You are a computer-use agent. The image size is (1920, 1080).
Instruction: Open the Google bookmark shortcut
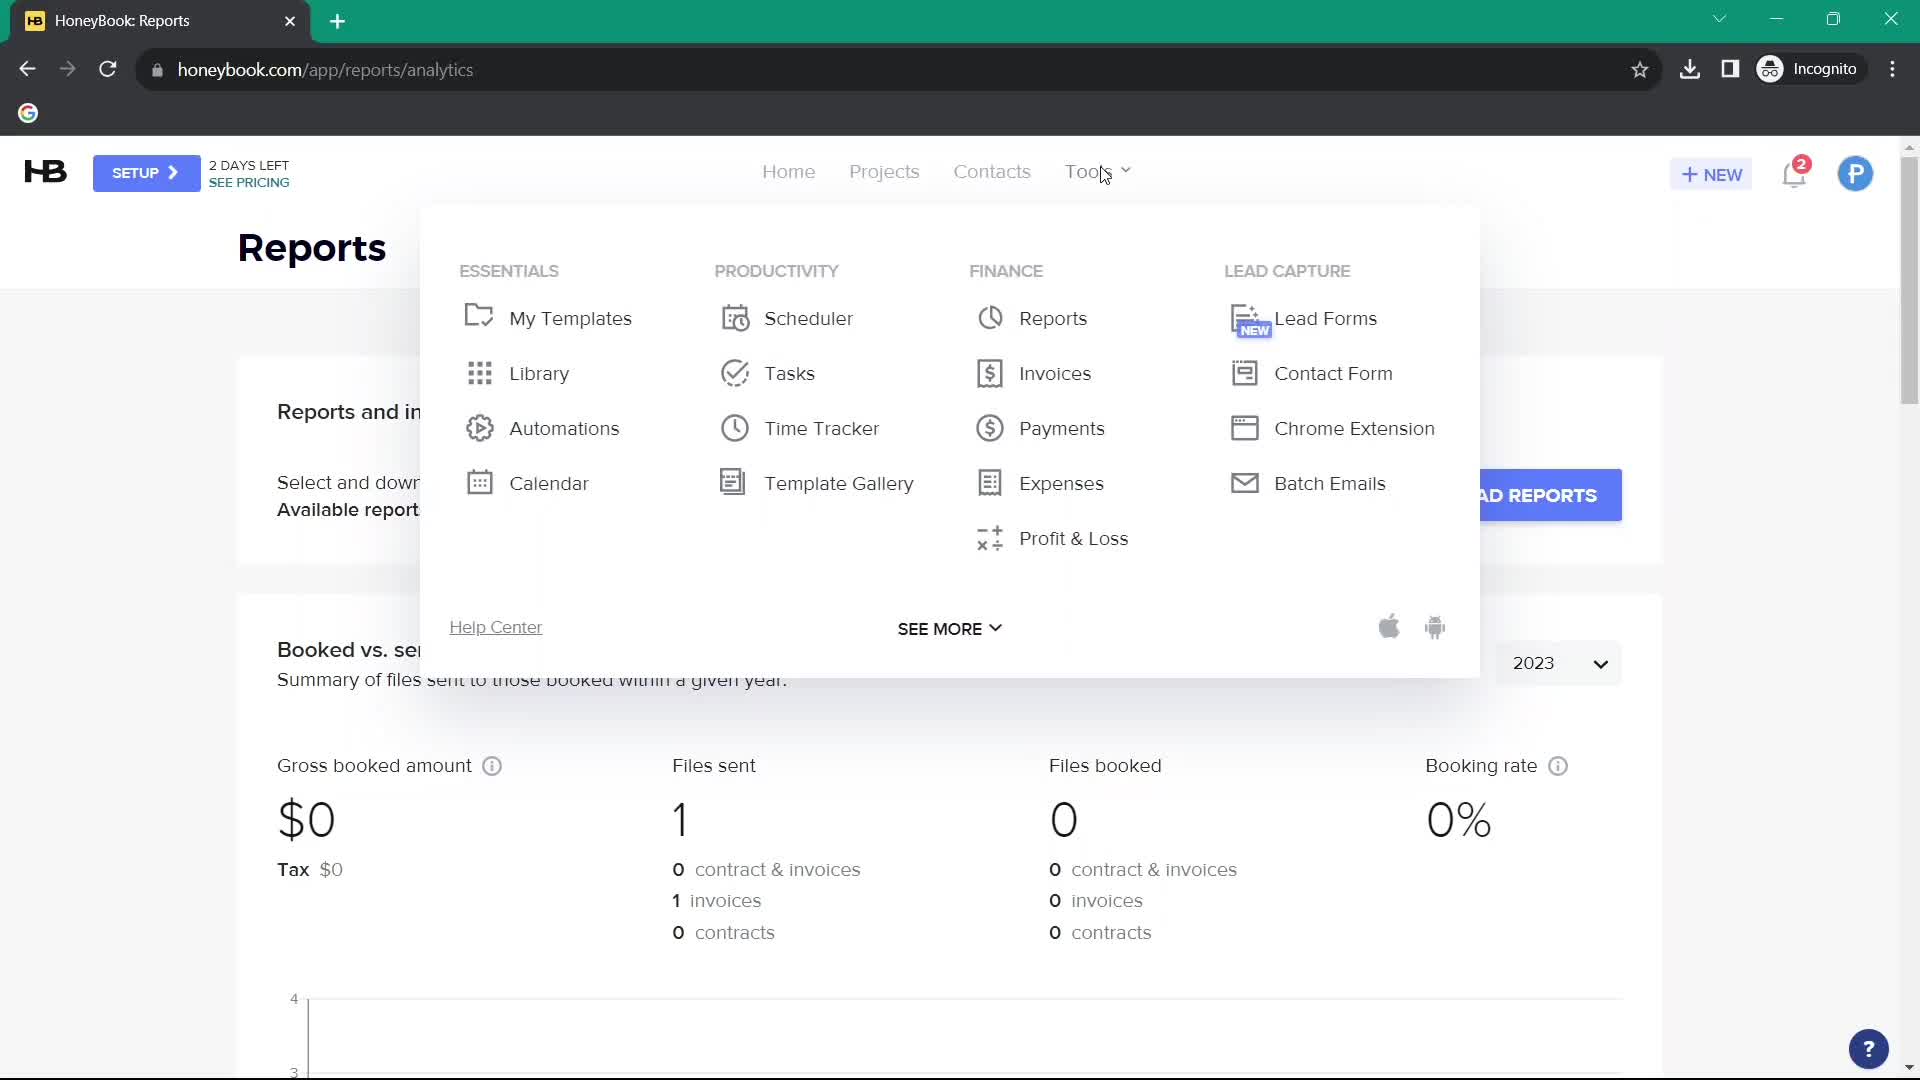pyautogui.click(x=28, y=113)
